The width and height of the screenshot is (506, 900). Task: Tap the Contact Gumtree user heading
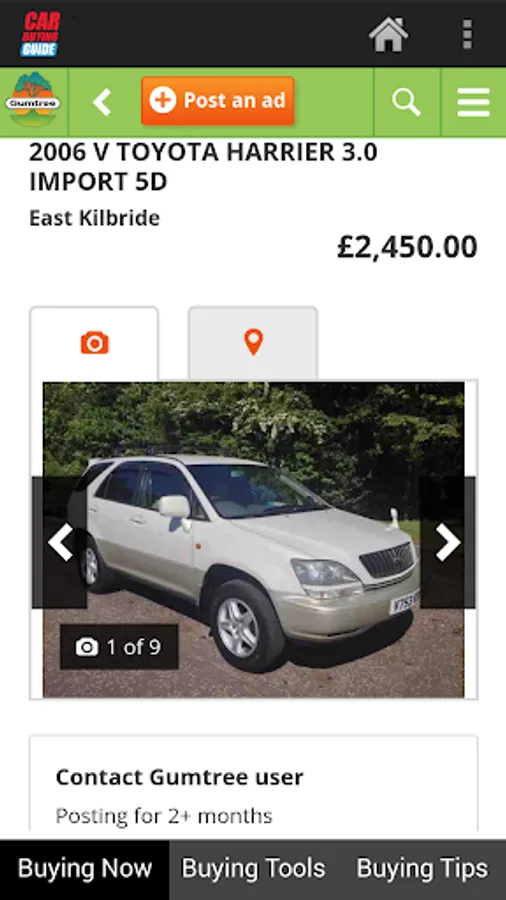coord(180,777)
